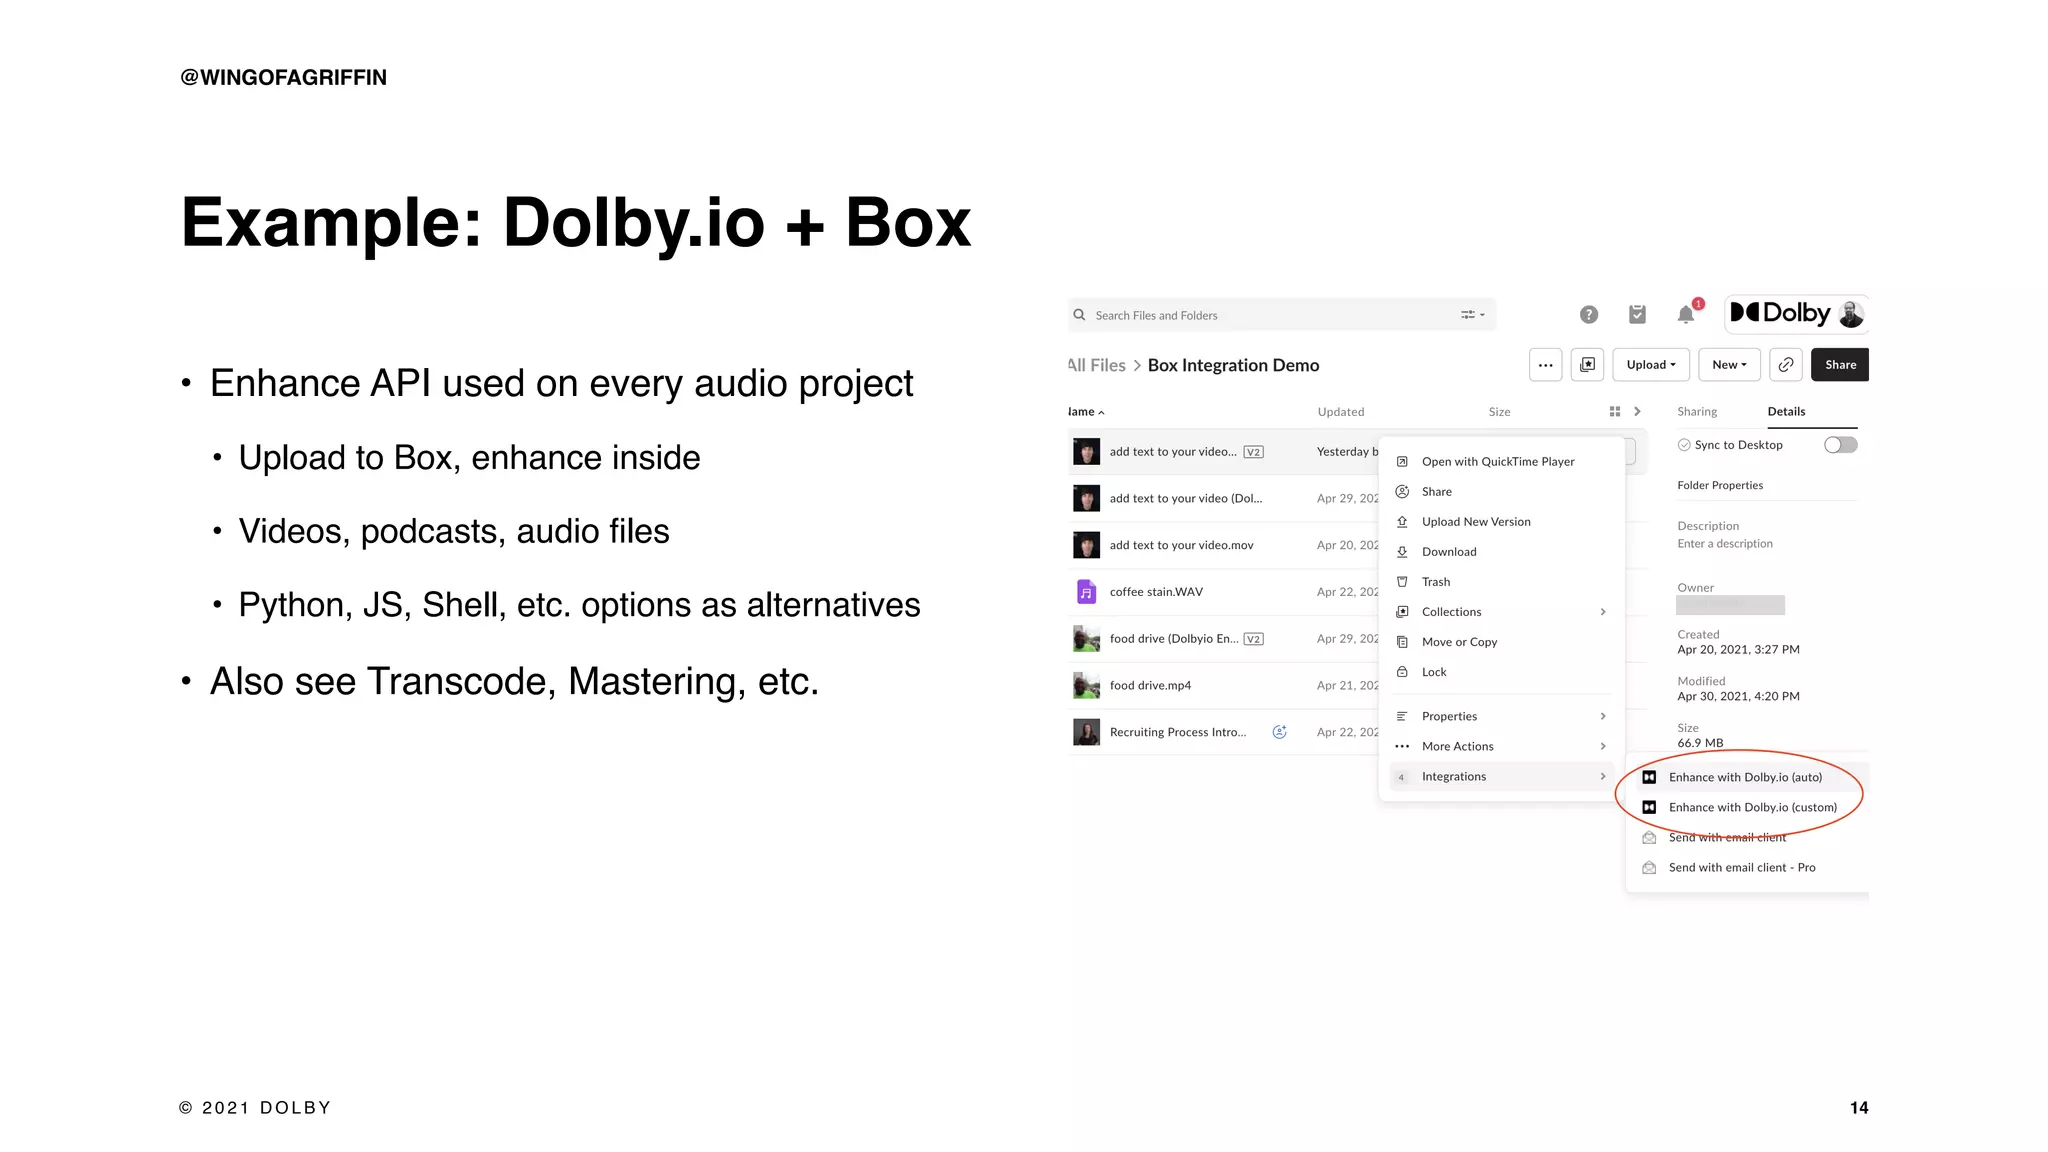
Task: Click envelope icon for Send with email client - Pro
Action: (x=1649, y=868)
